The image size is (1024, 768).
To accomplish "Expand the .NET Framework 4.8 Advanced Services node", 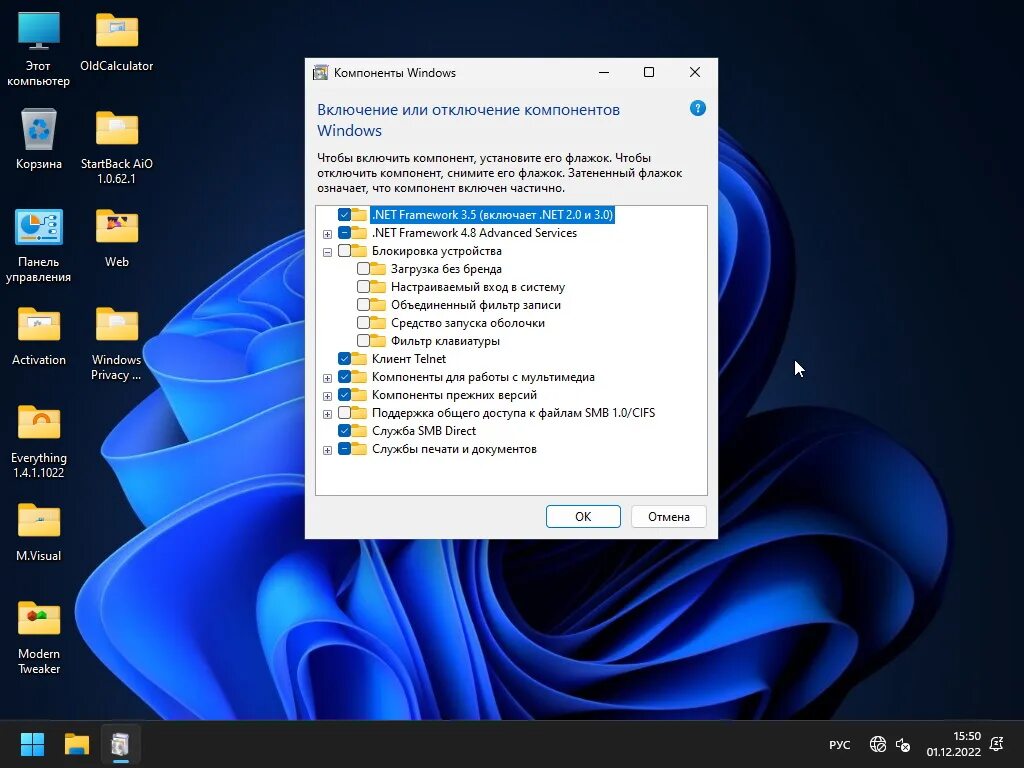I will click(327, 234).
